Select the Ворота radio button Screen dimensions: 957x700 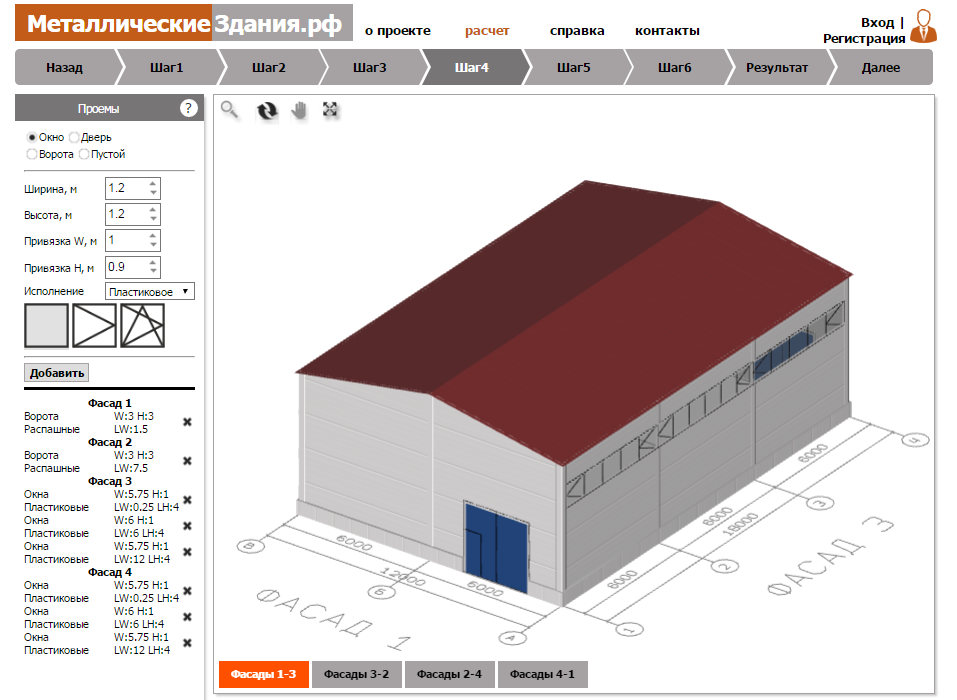pos(32,154)
